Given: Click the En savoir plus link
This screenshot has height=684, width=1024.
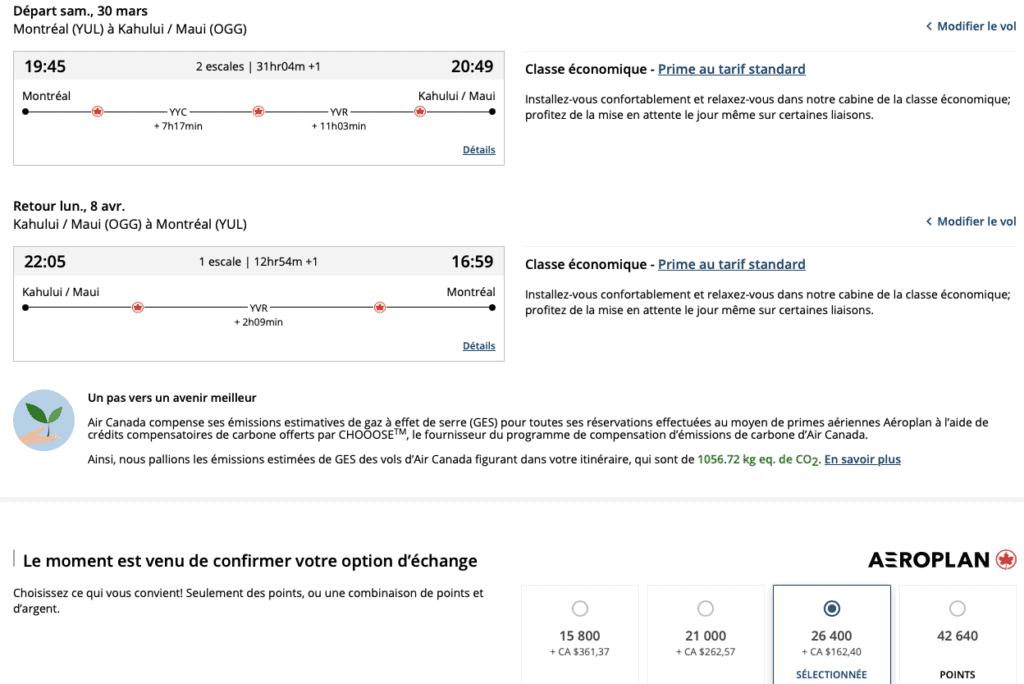Looking at the screenshot, I should click(x=862, y=460).
